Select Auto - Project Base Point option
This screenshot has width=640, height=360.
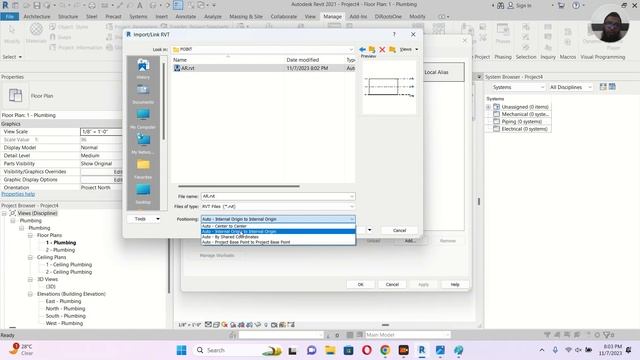click(278, 242)
